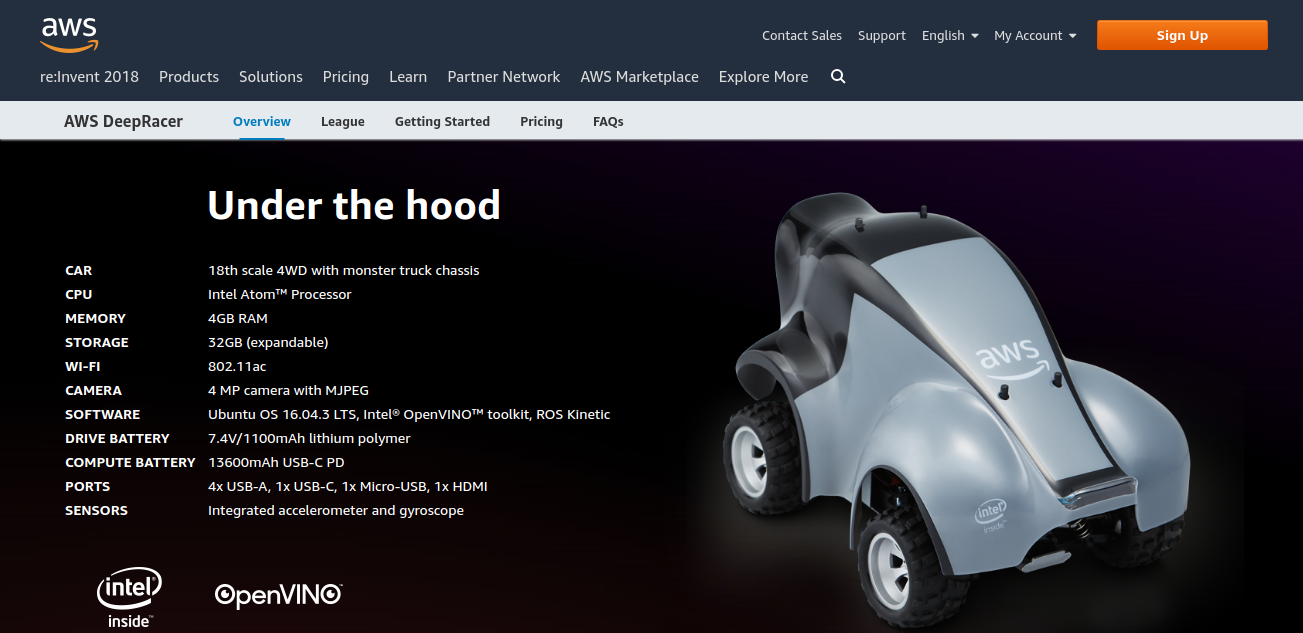
Task: Open the AWS Marketplace menu
Action: 640,76
